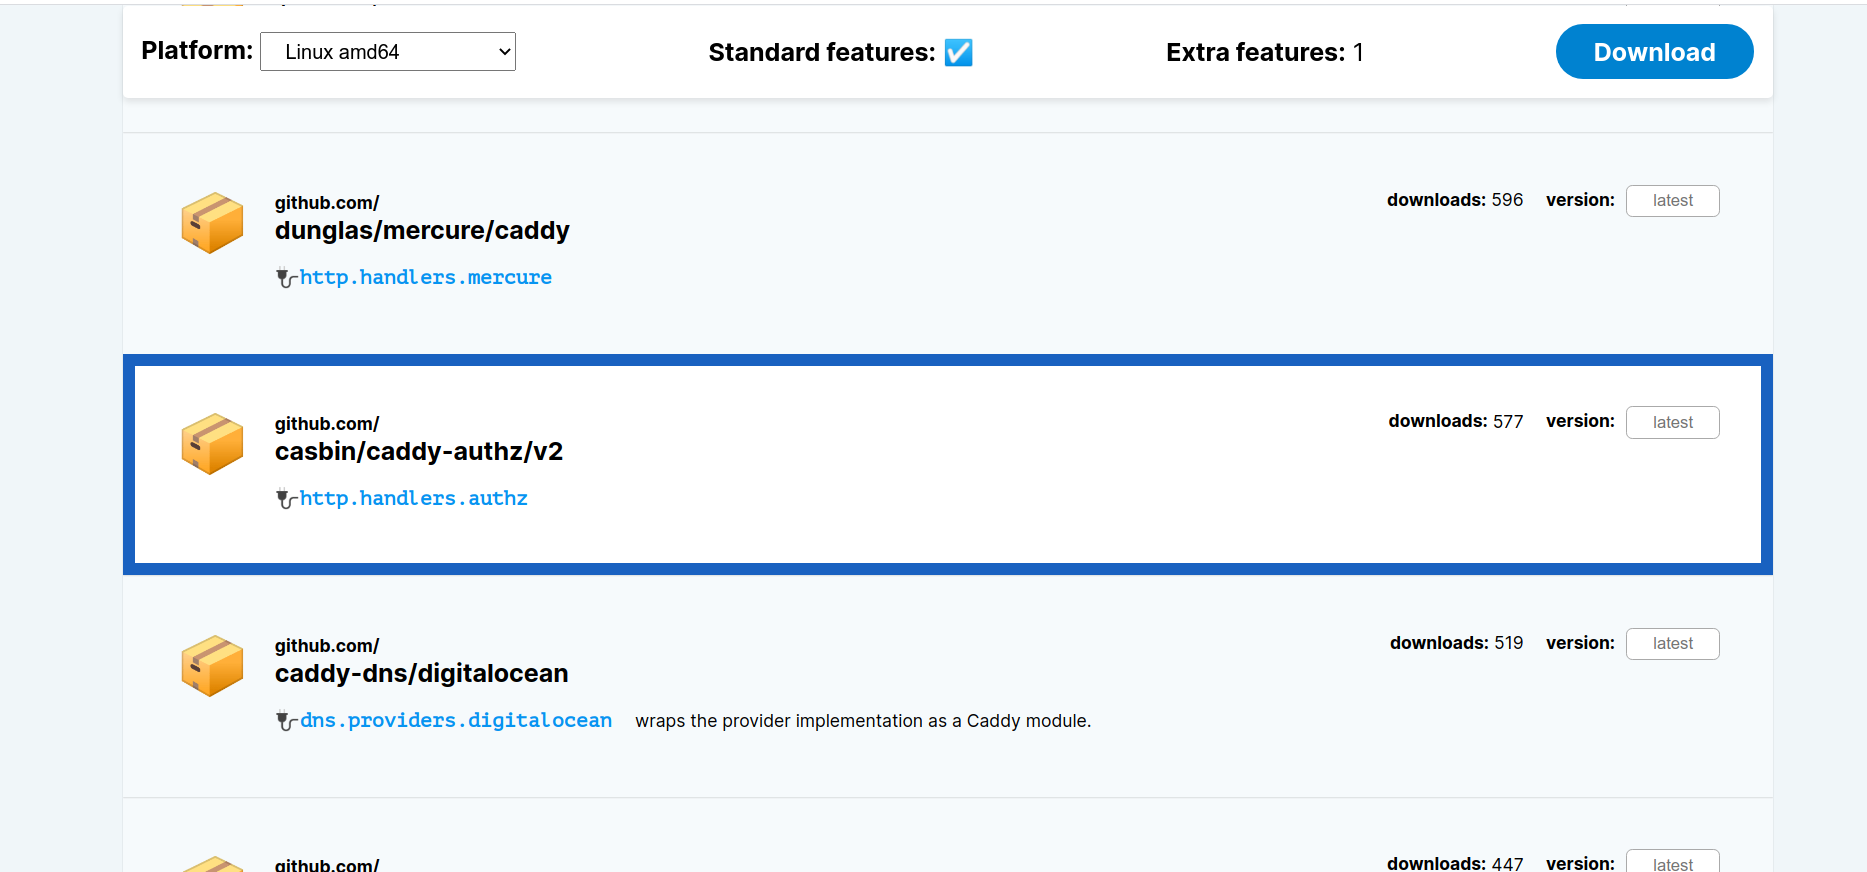Click the plug icon before http.handlers.authz
The image size is (1867, 872).
(284, 498)
